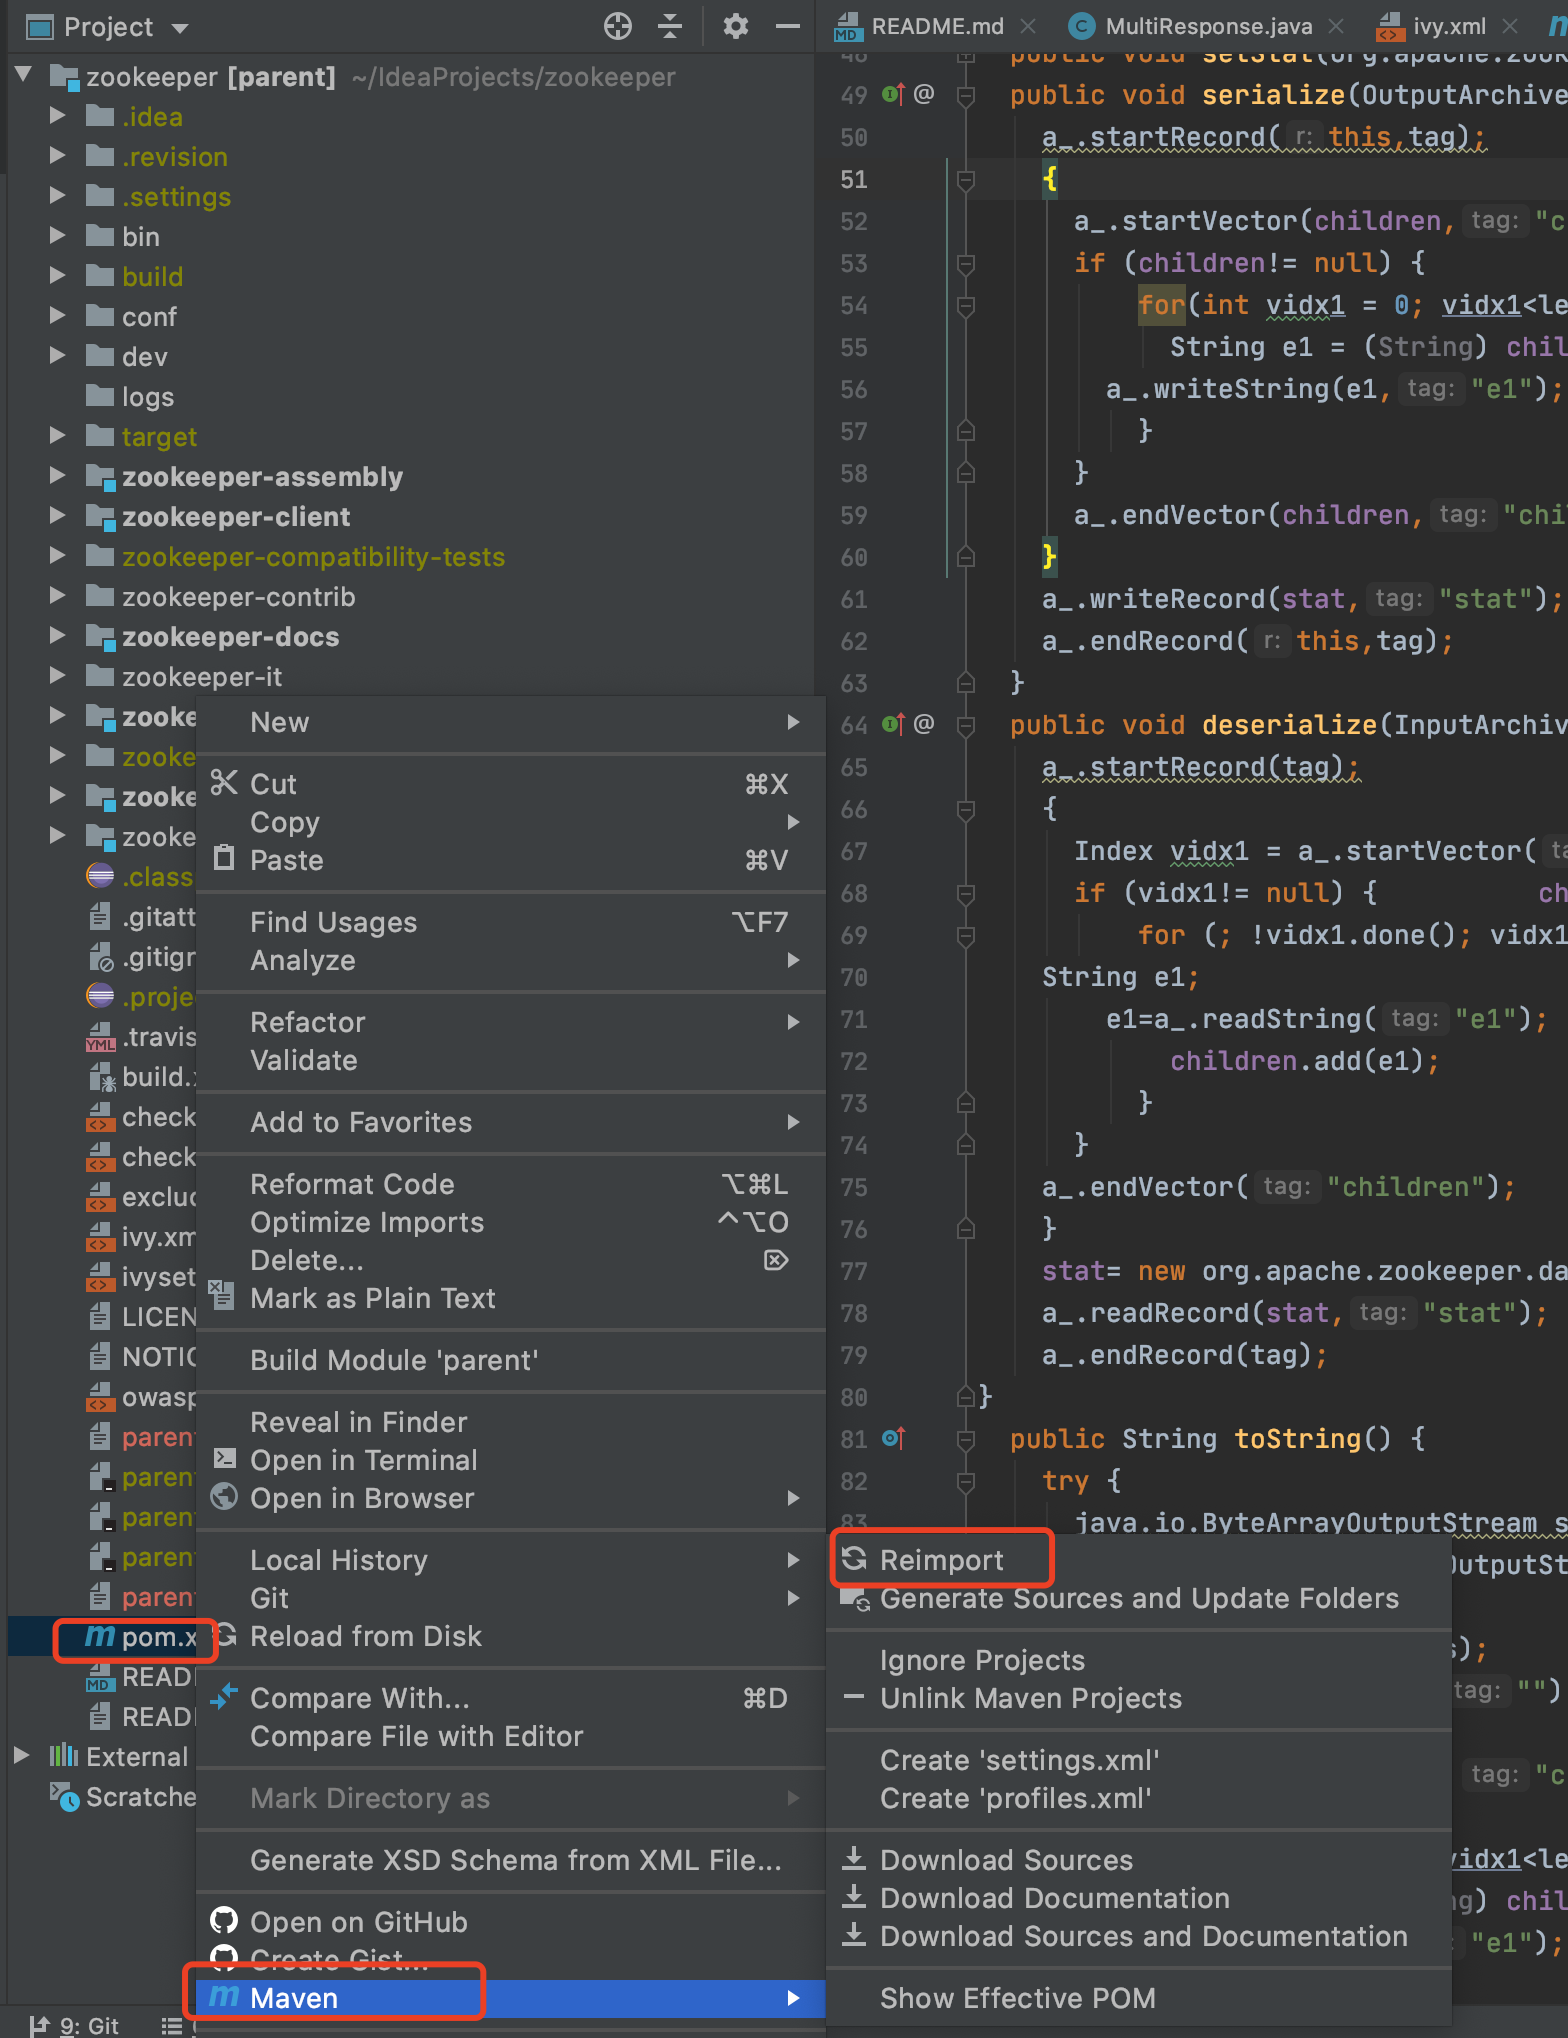Image resolution: width=1568 pixels, height=2038 pixels.
Task: Click the Mark as Plain Text icon
Action: coord(222,1296)
